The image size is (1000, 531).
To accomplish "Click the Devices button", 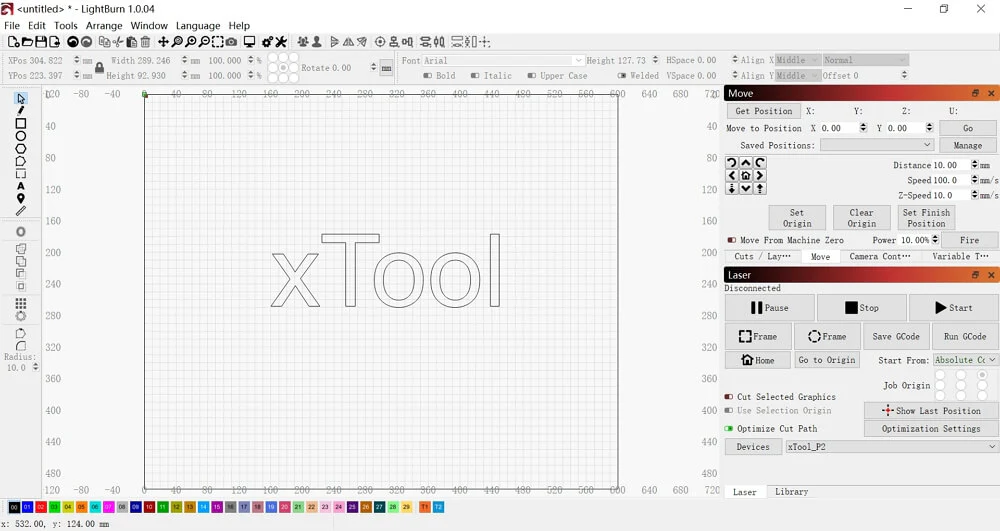I will click(753, 447).
